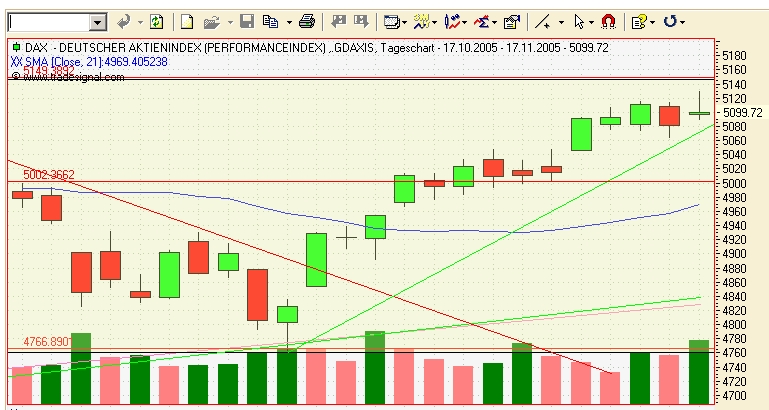Viewport: 769px width, 410px height.
Task: Click into the symbol input combo box
Action: pos(49,22)
